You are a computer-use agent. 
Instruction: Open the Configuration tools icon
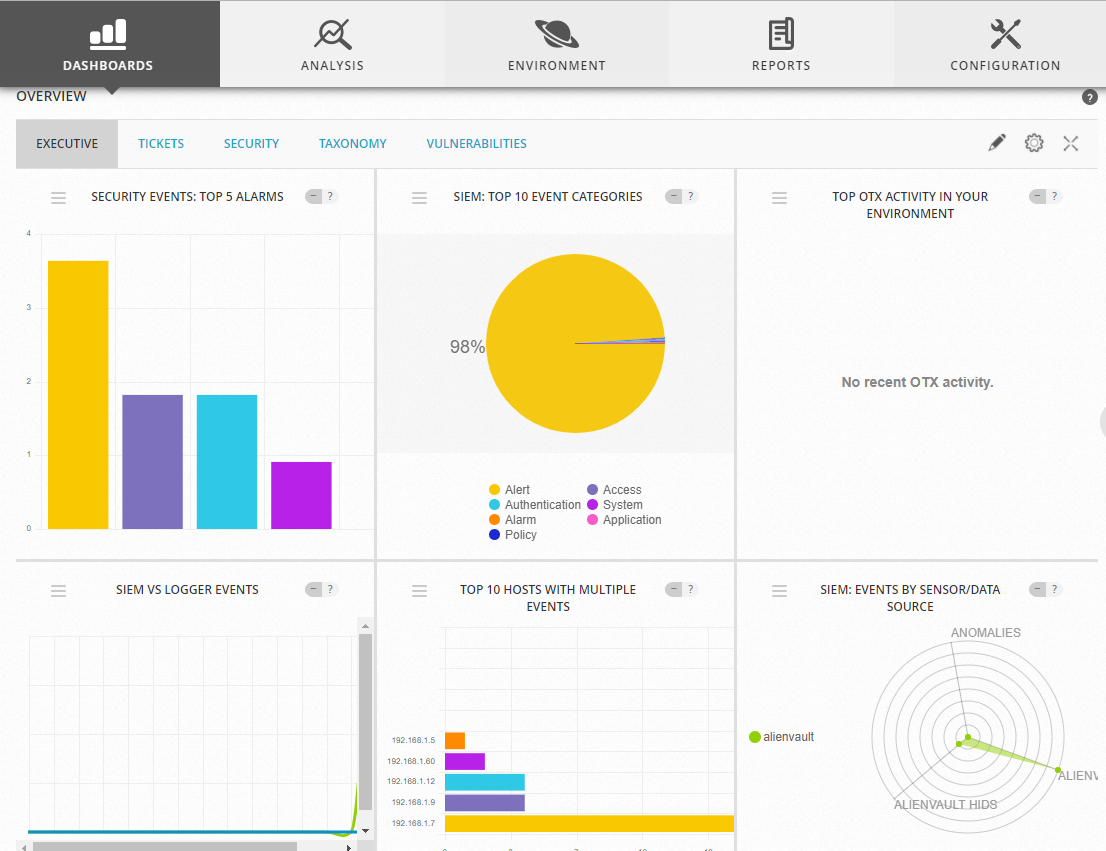(1005, 34)
